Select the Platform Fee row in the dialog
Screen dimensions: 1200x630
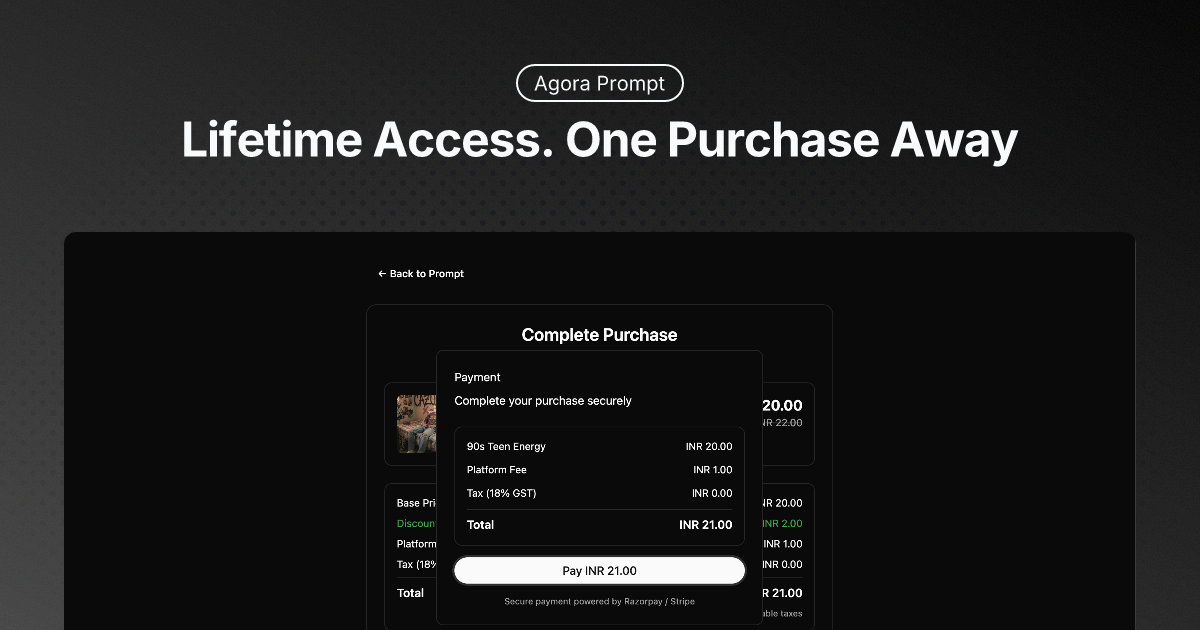click(x=599, y=470)
